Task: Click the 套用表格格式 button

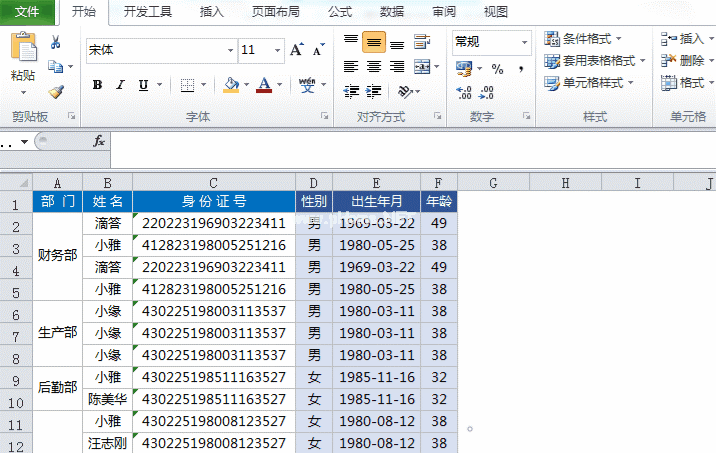Action: click(x=594, y=60)
